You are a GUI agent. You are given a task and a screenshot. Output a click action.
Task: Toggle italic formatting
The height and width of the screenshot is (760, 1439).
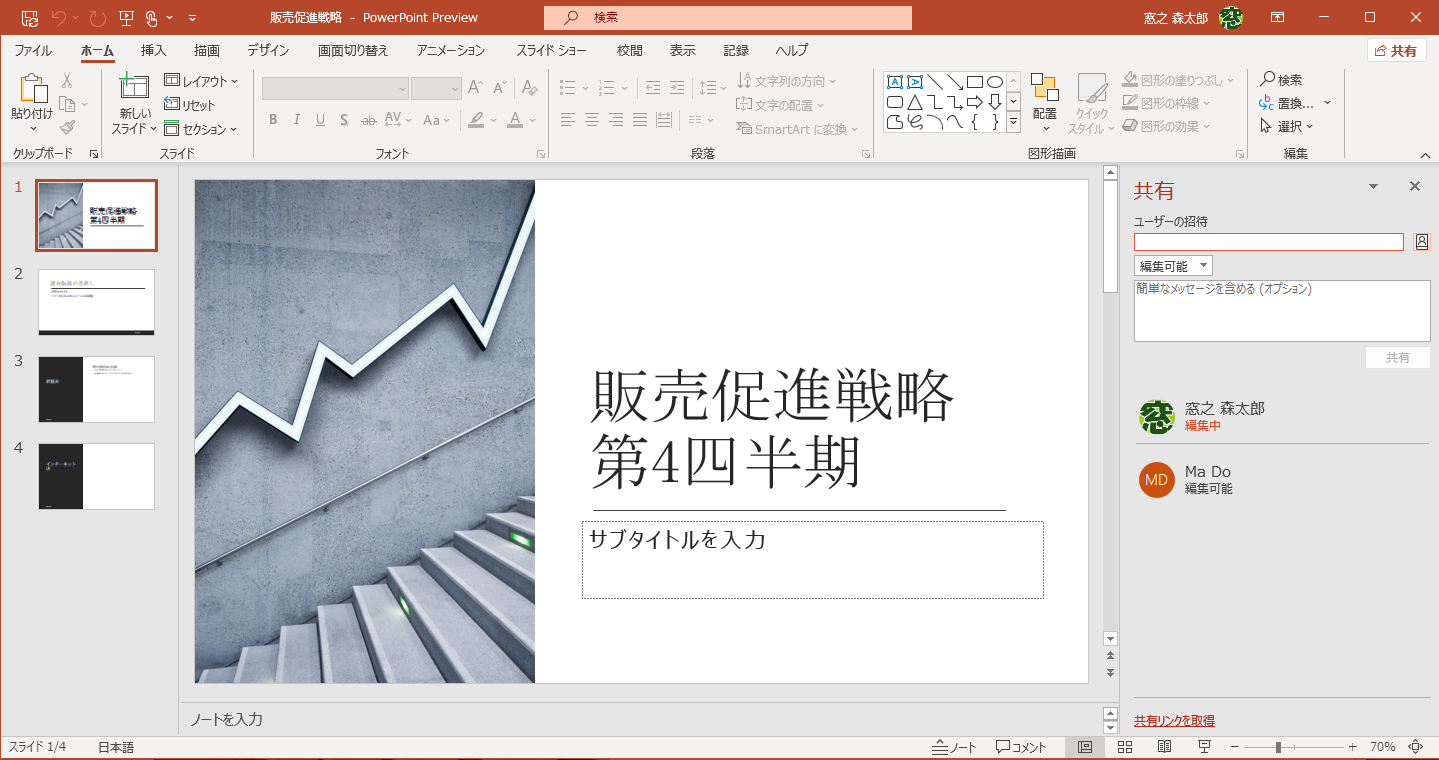(296, 119)
